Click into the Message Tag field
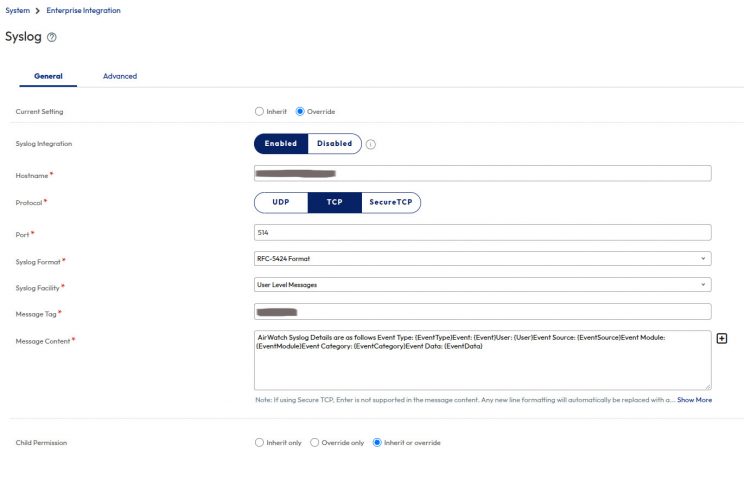The width and height of the screenshot is (744, 495). pos(483,312)
